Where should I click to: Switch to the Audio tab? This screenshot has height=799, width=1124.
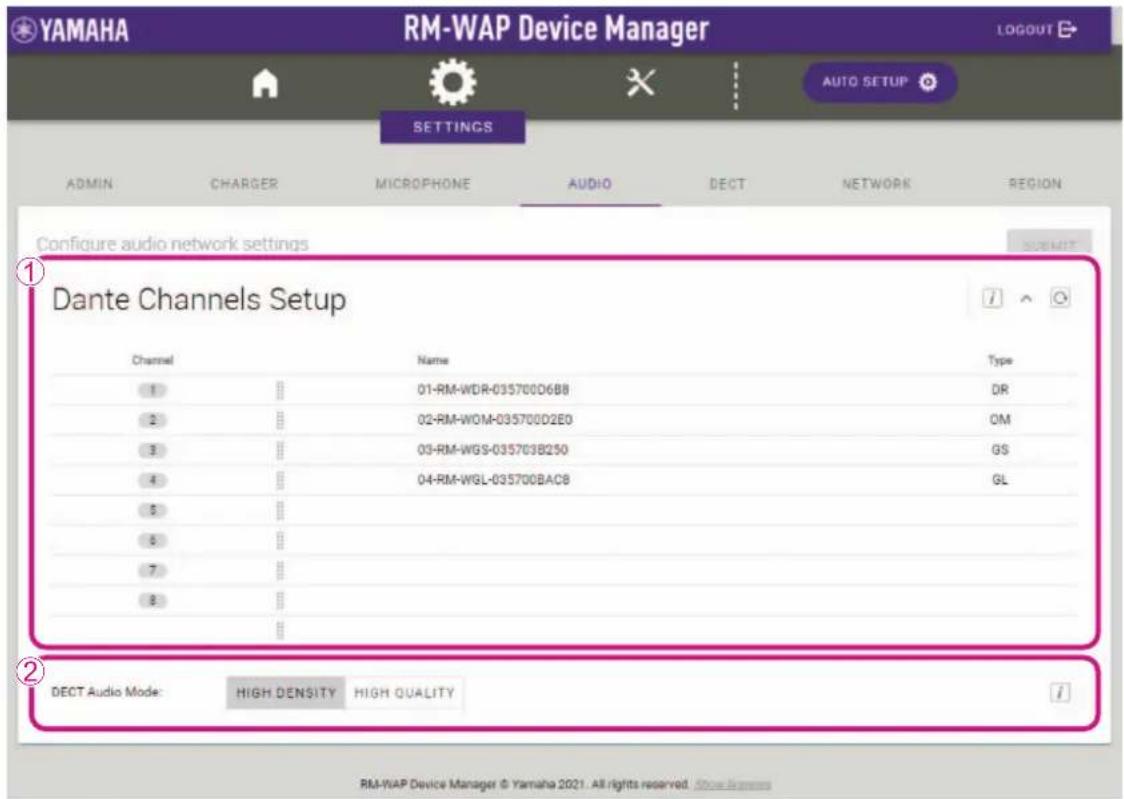[x=590, y=184]
